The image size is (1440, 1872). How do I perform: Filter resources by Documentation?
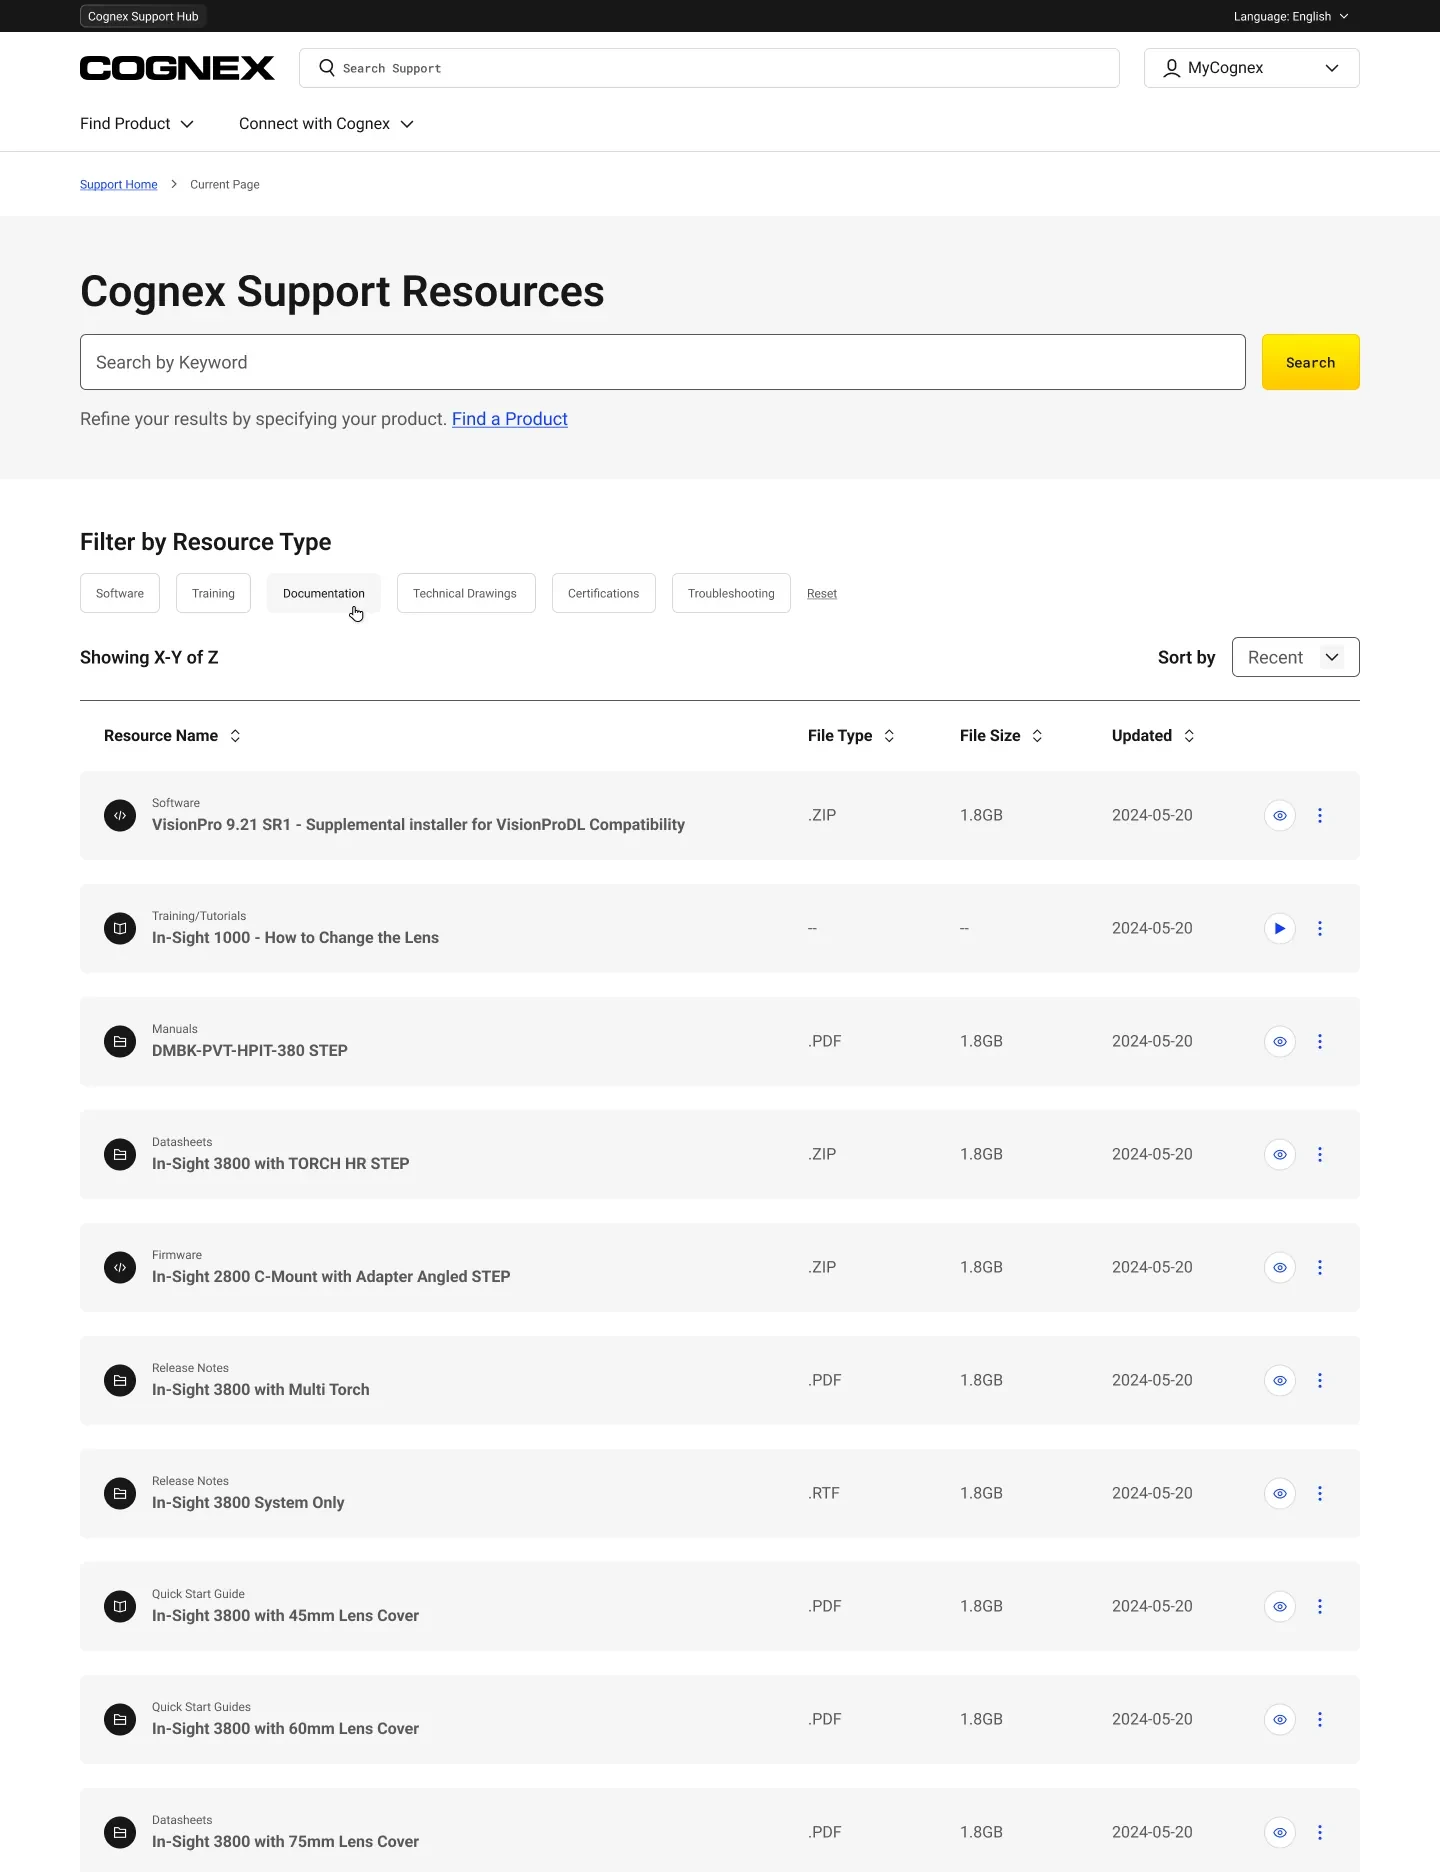[x=324, y=593]
